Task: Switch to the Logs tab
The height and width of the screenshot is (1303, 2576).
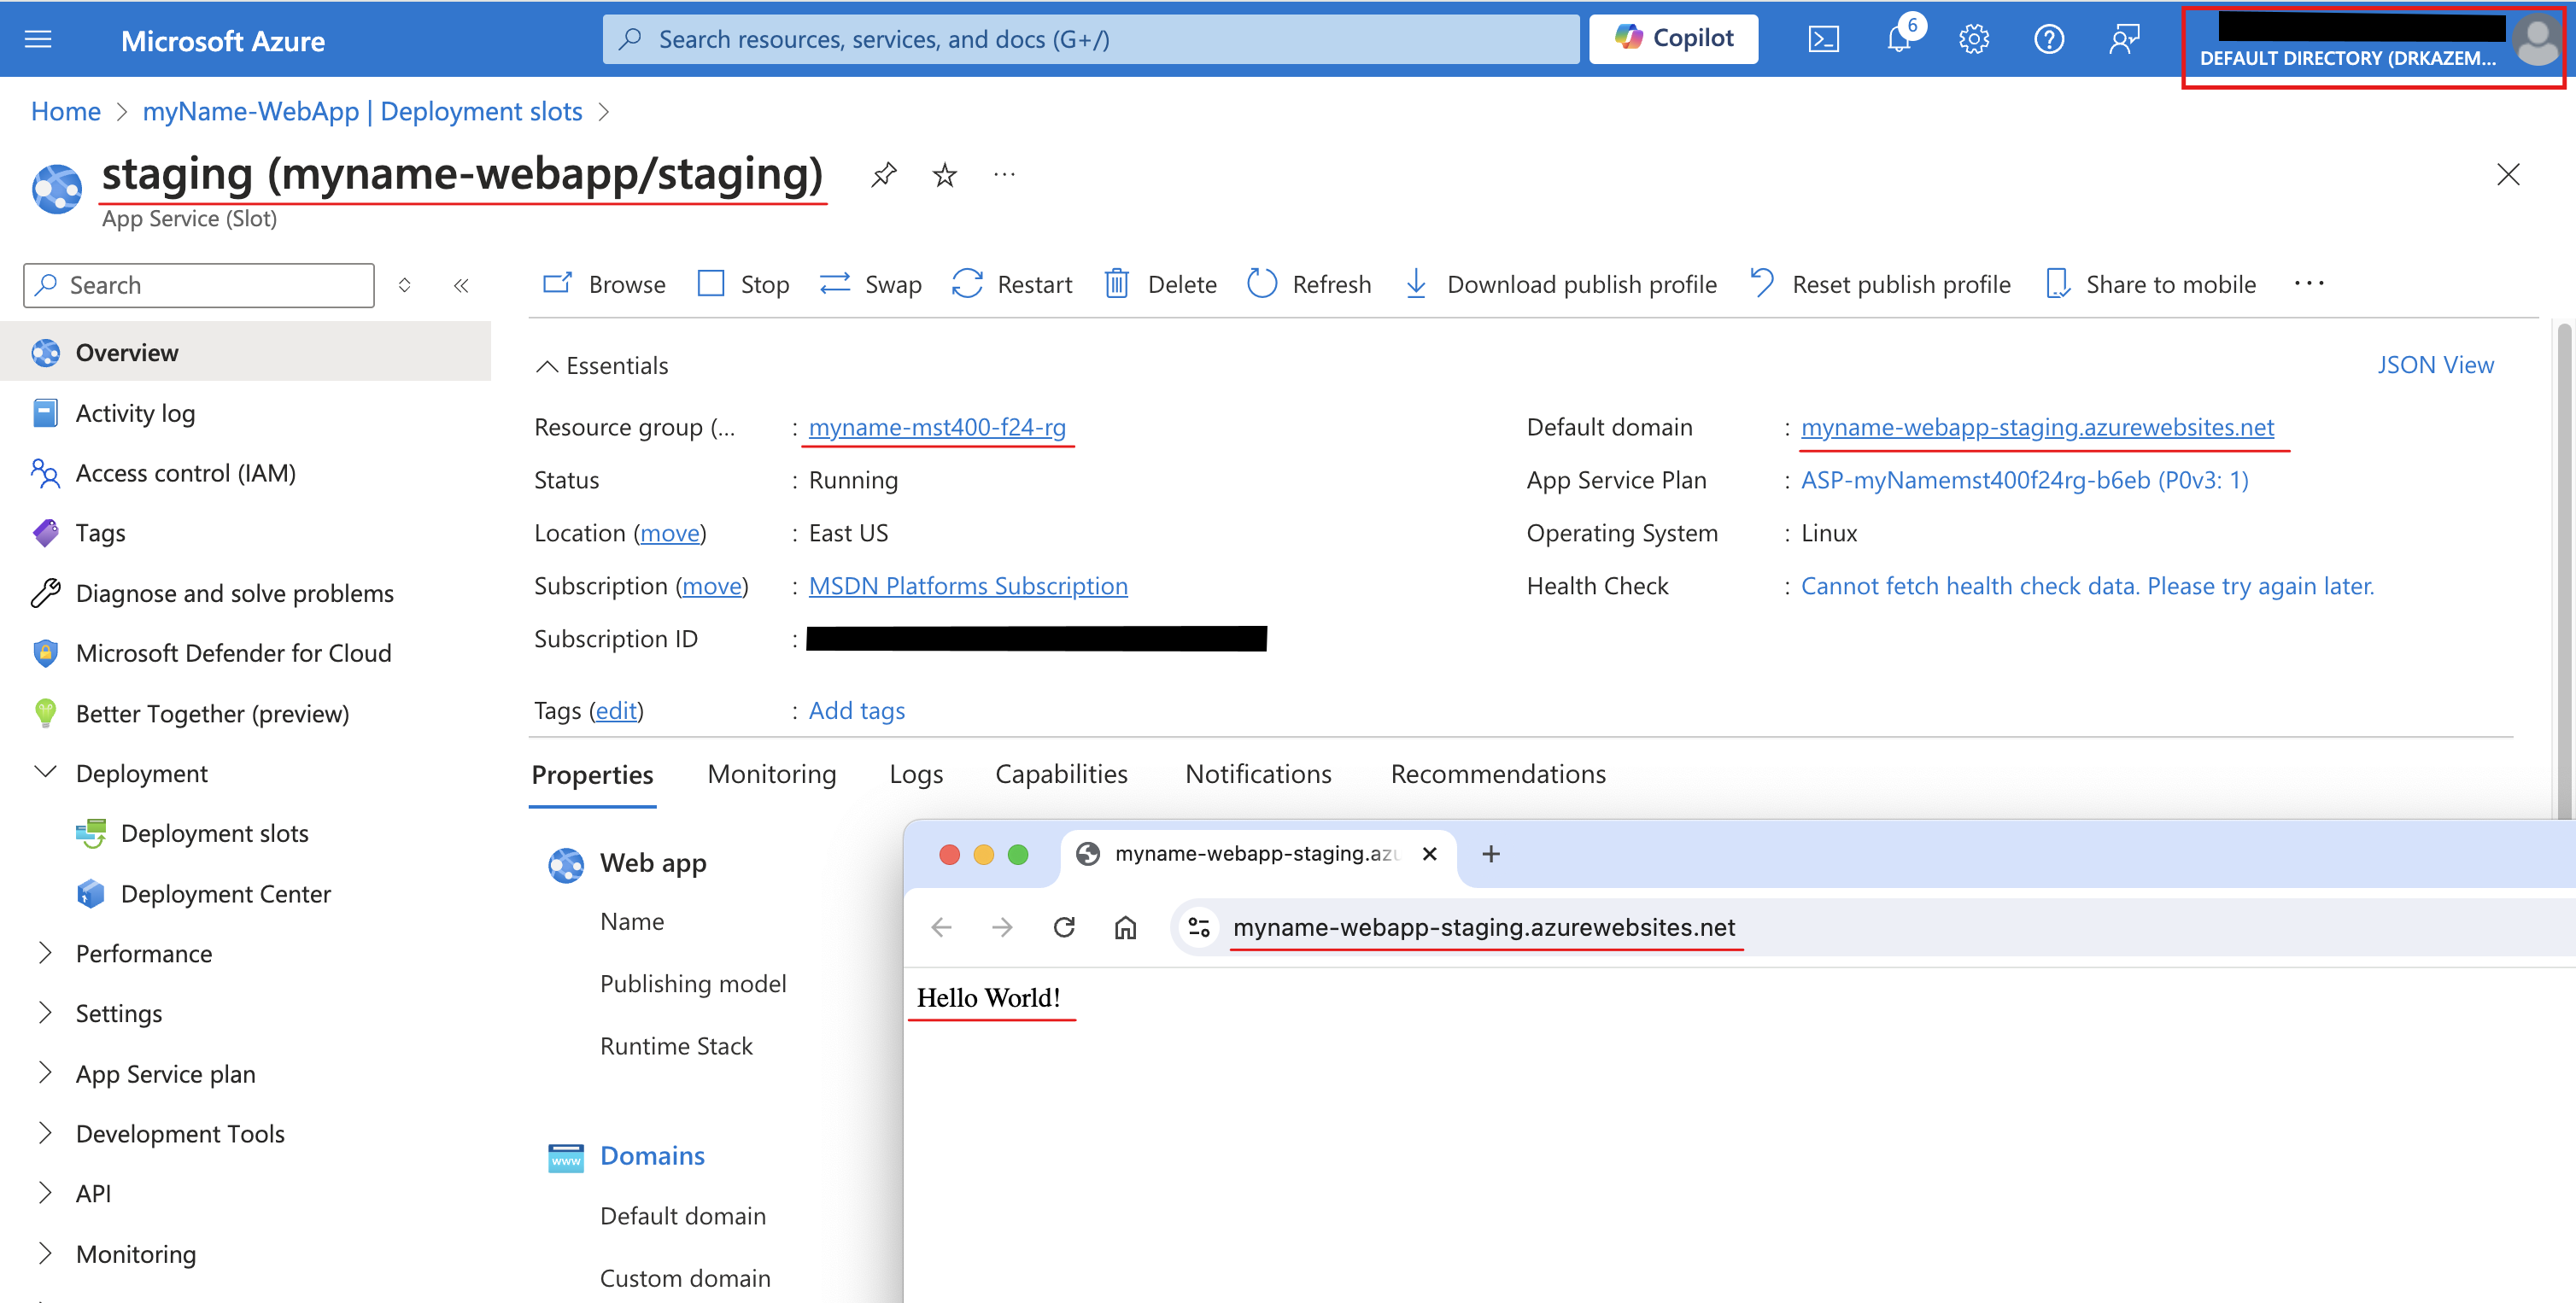Action: pos(916,774)
